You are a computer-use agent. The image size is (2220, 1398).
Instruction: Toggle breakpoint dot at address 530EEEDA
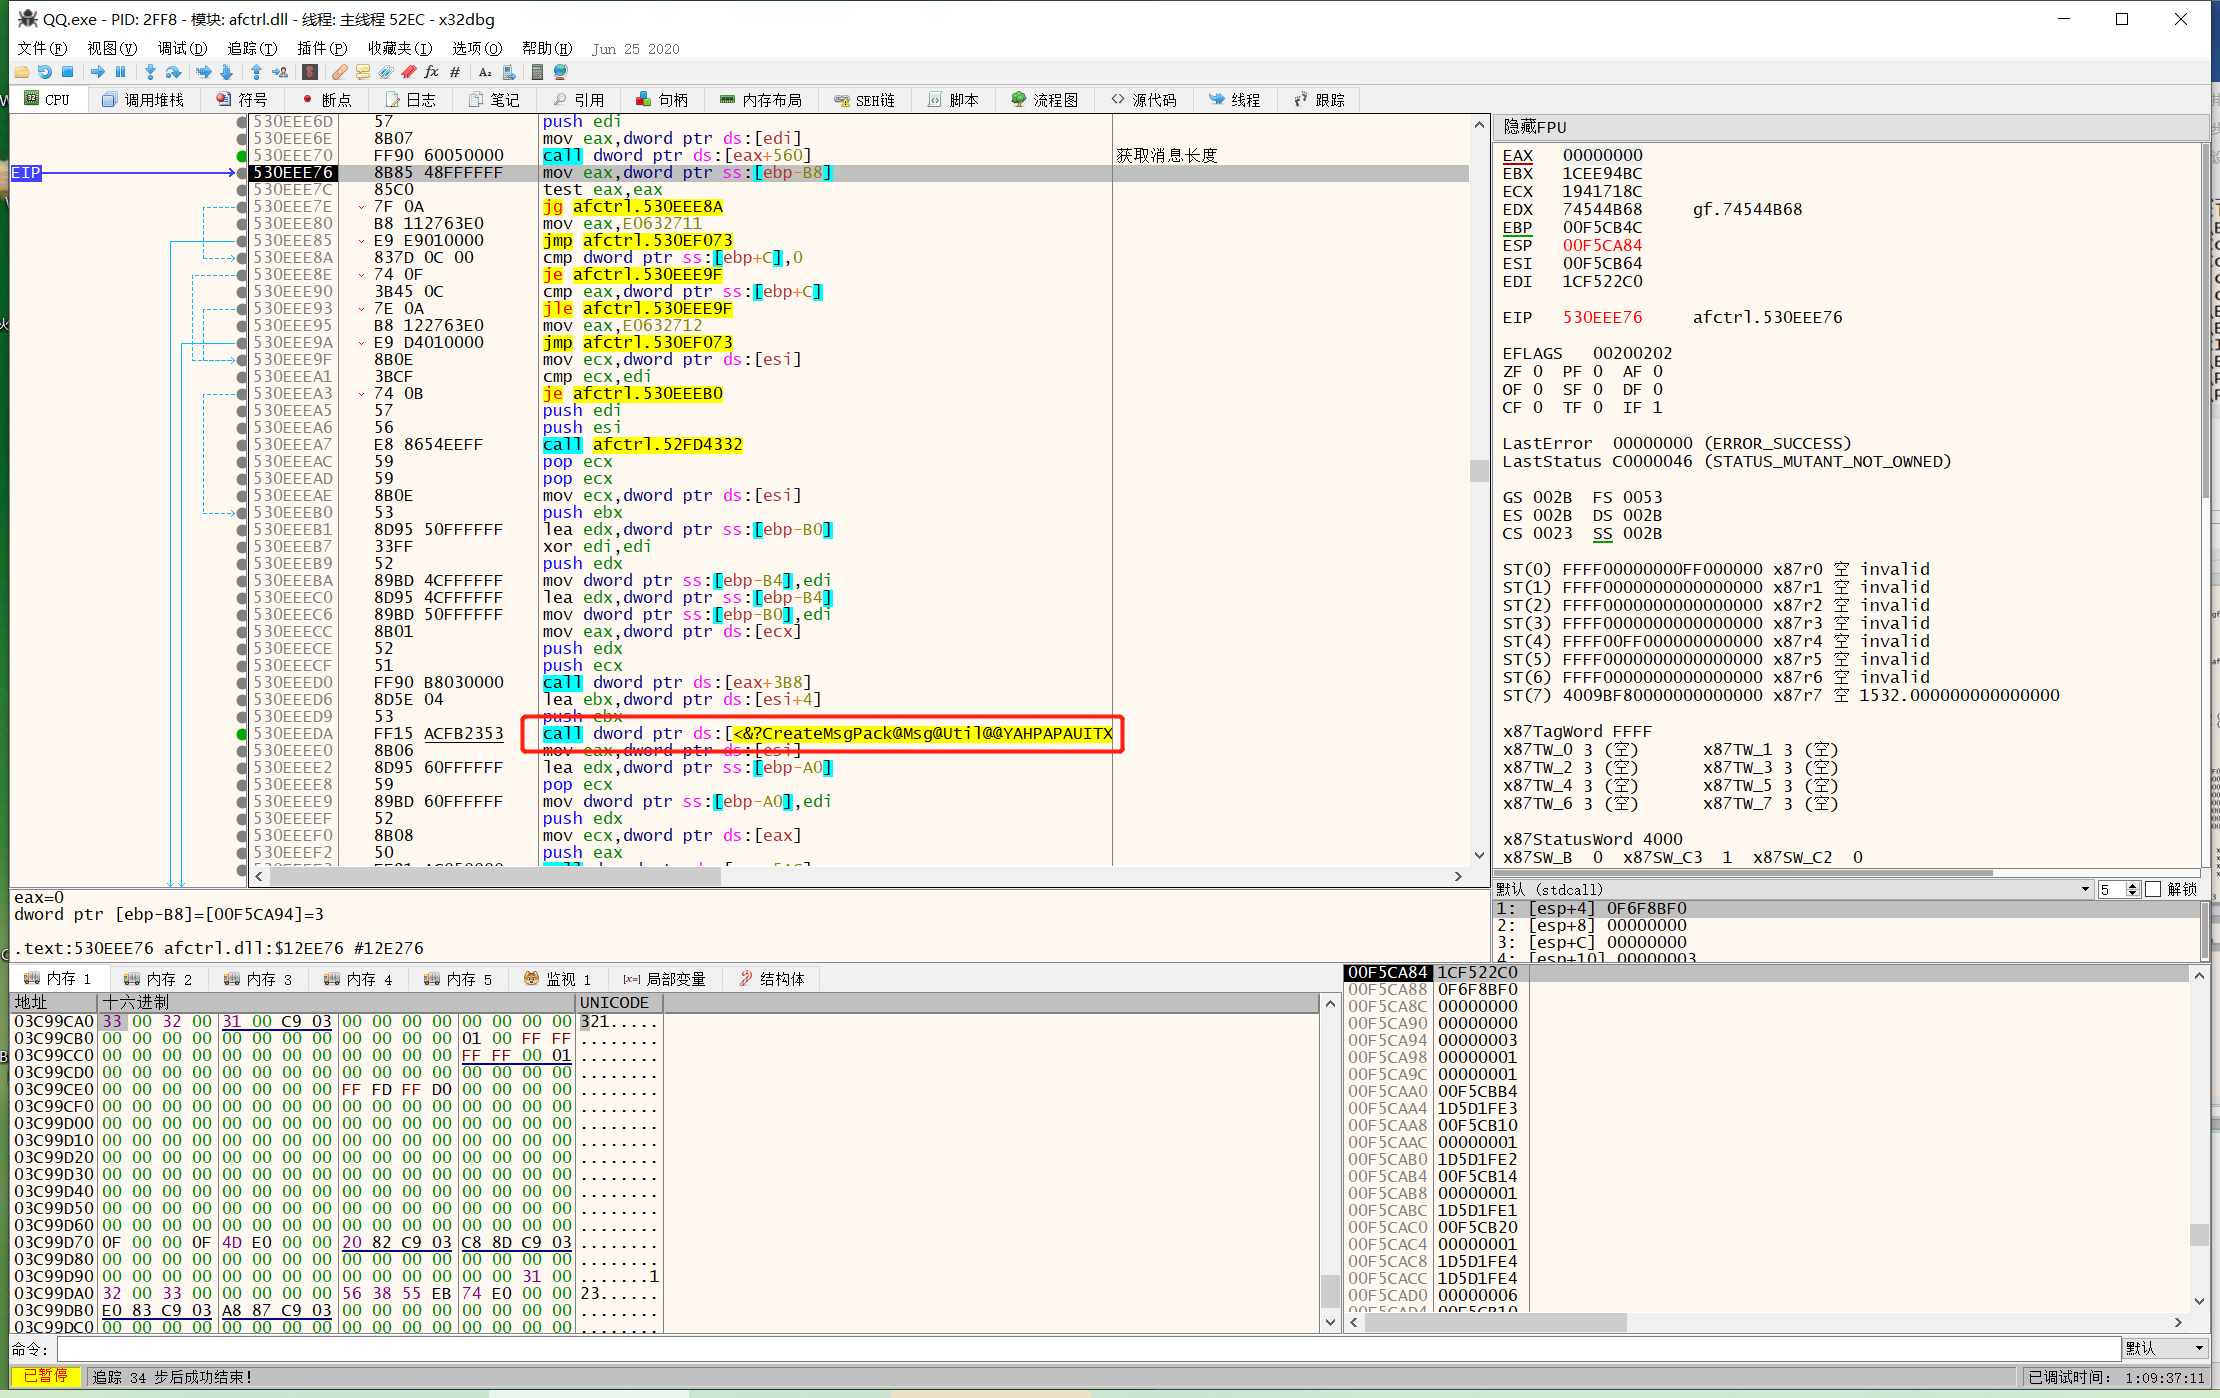pos(241,734)
